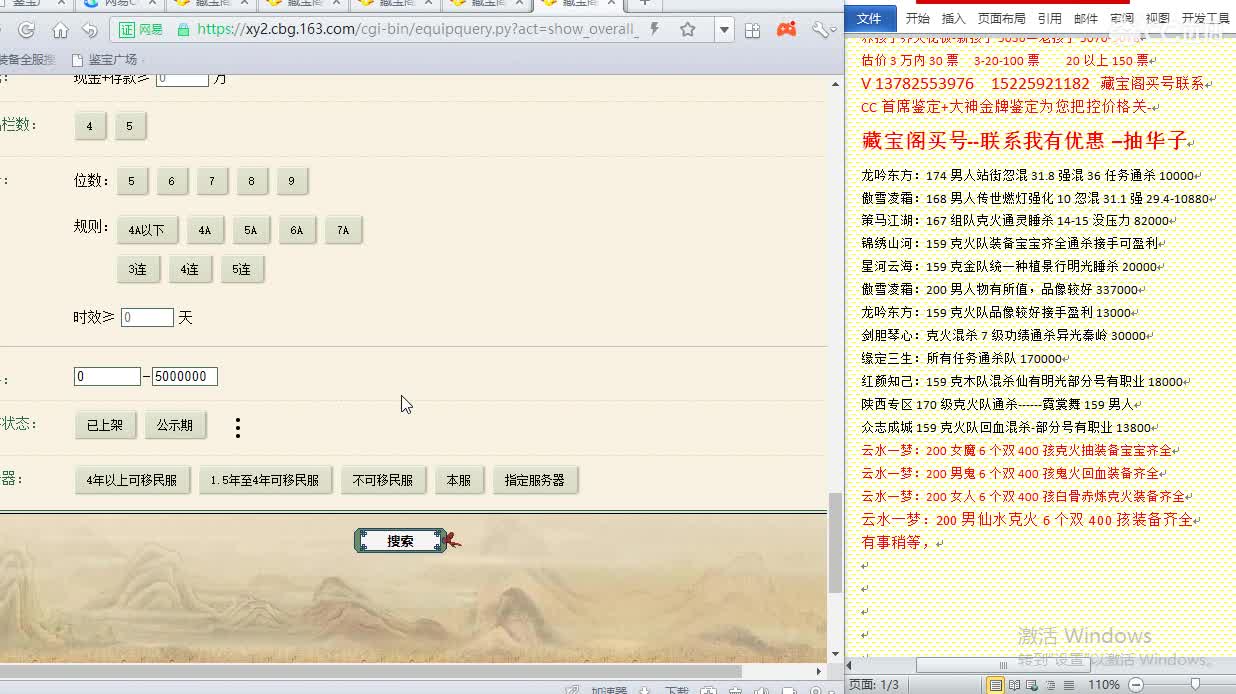Select rule 5A
Image resolution: width=1236 pixels, height=694 pixels.
click(x=251, y=230)
